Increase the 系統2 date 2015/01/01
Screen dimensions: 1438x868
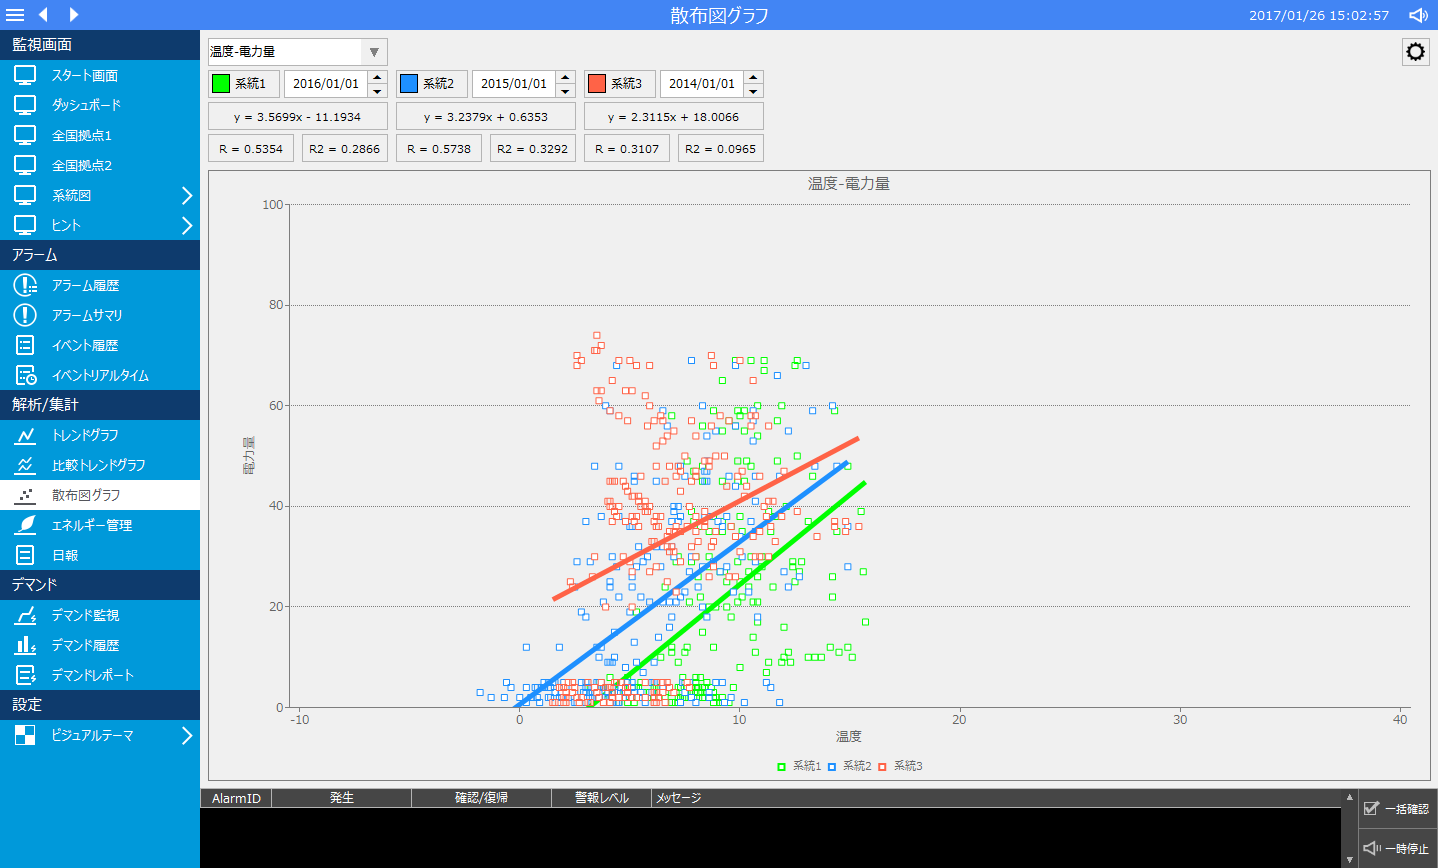click(x=566, y=77)
